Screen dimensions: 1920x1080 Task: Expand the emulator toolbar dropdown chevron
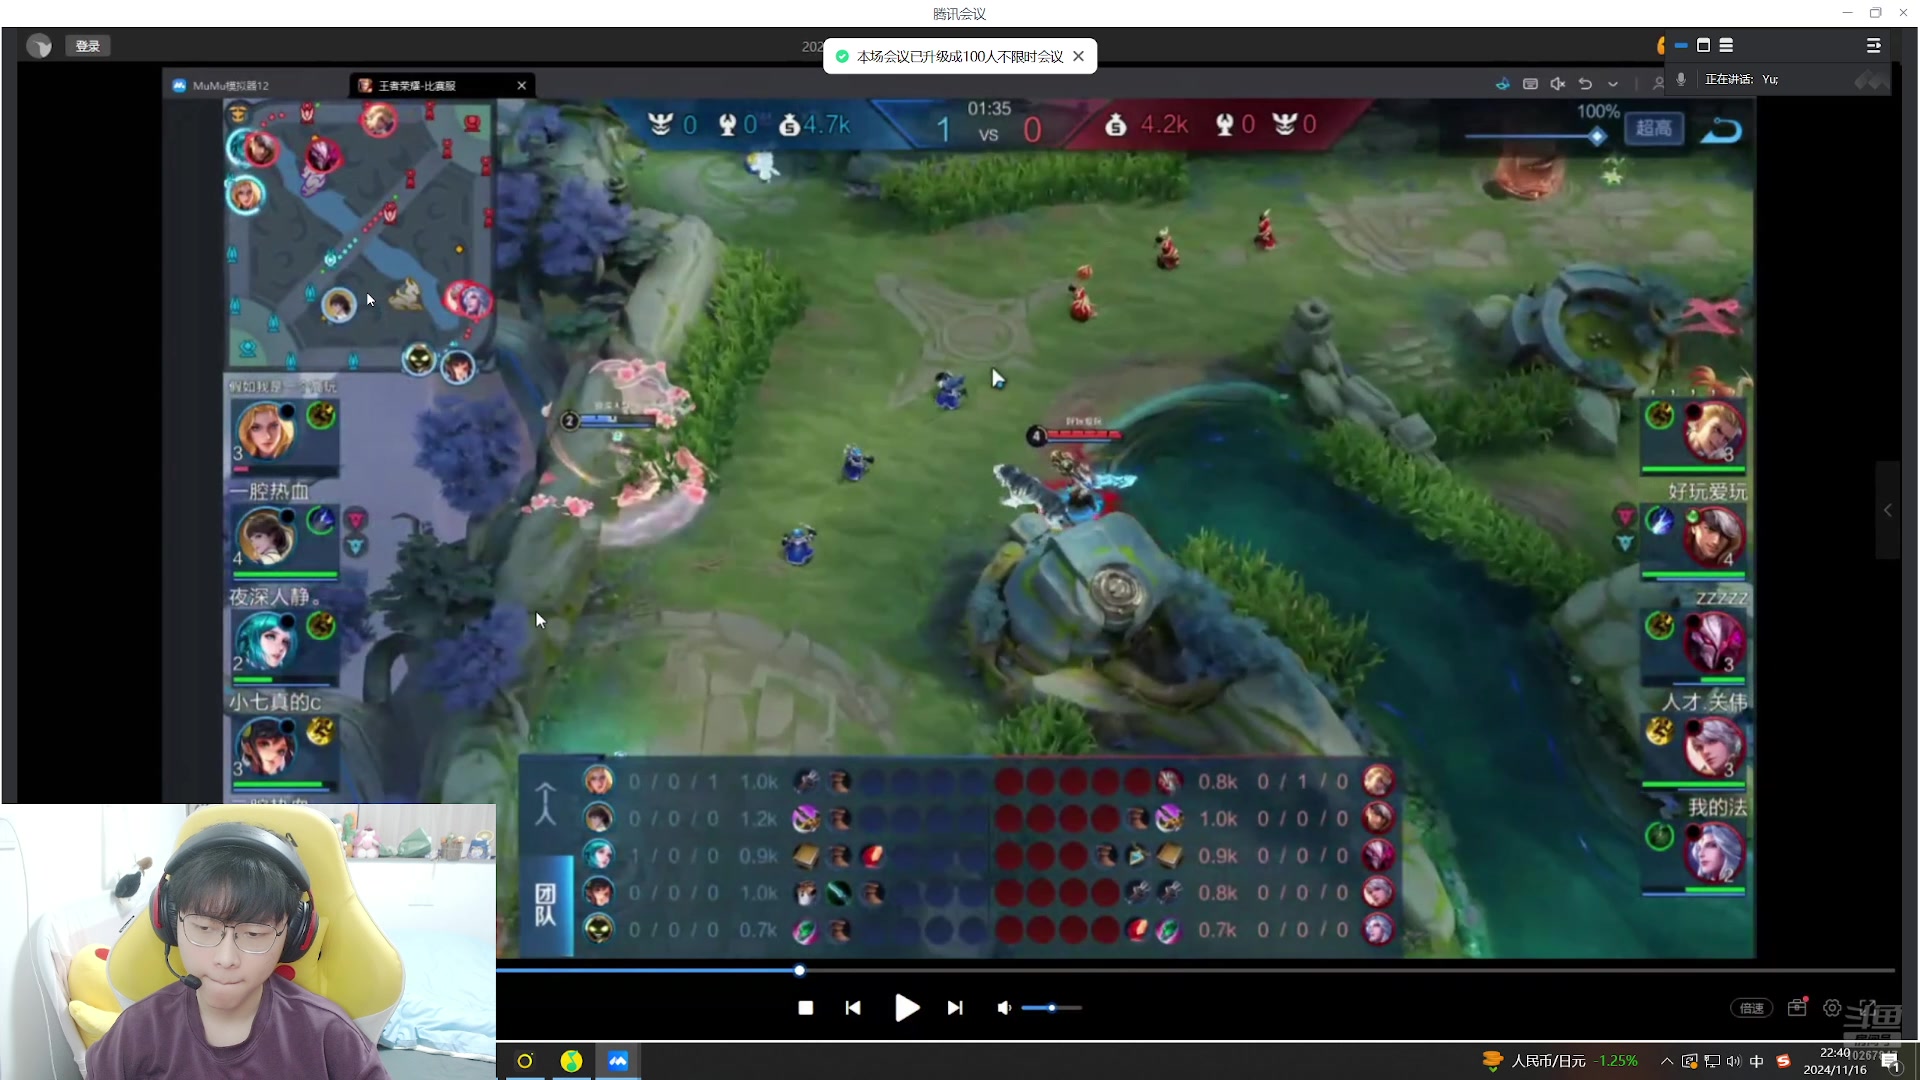tap(1612, 84)
